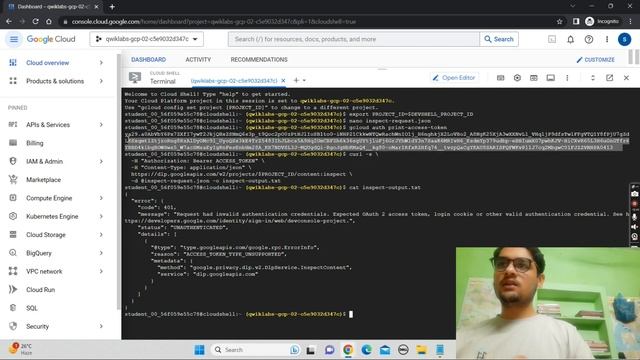Expand BigQuery submenu arrow

(x=101, y=253)
